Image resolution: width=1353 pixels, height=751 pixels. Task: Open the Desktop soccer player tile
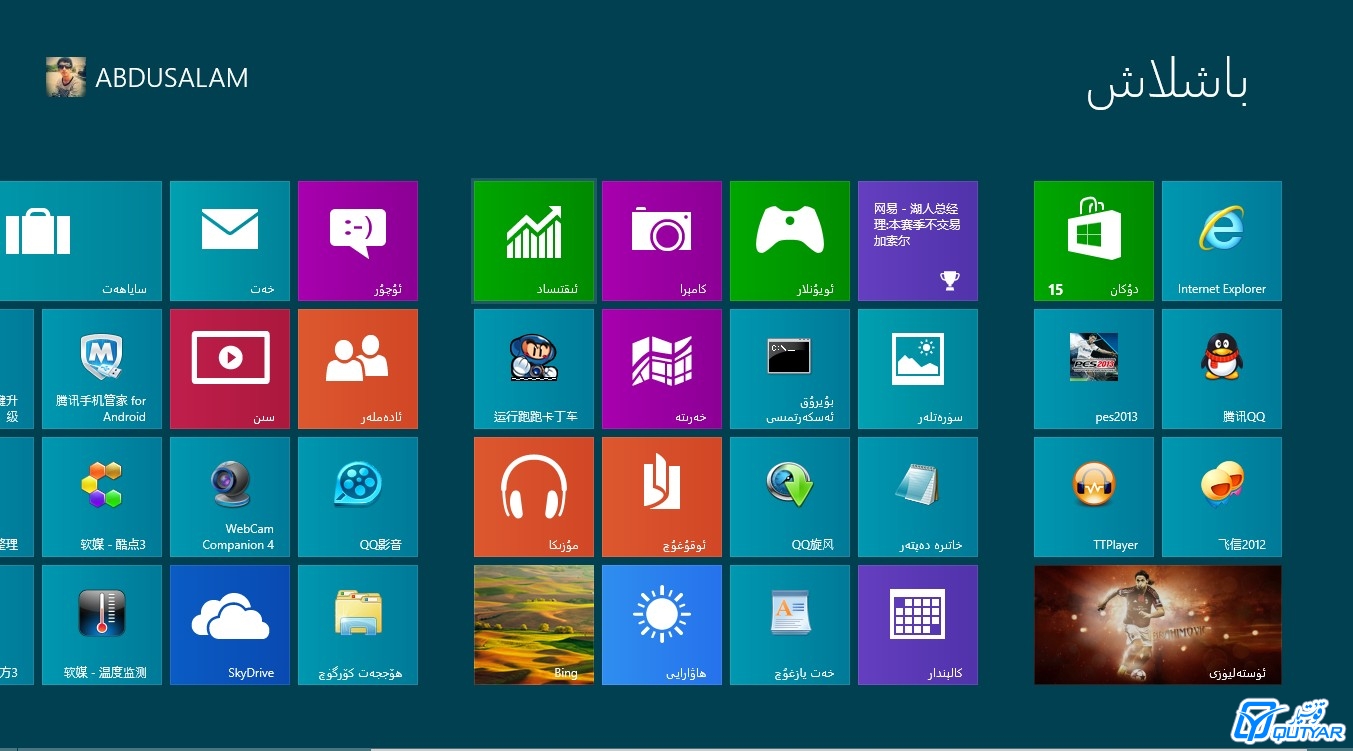(1158, 625)
